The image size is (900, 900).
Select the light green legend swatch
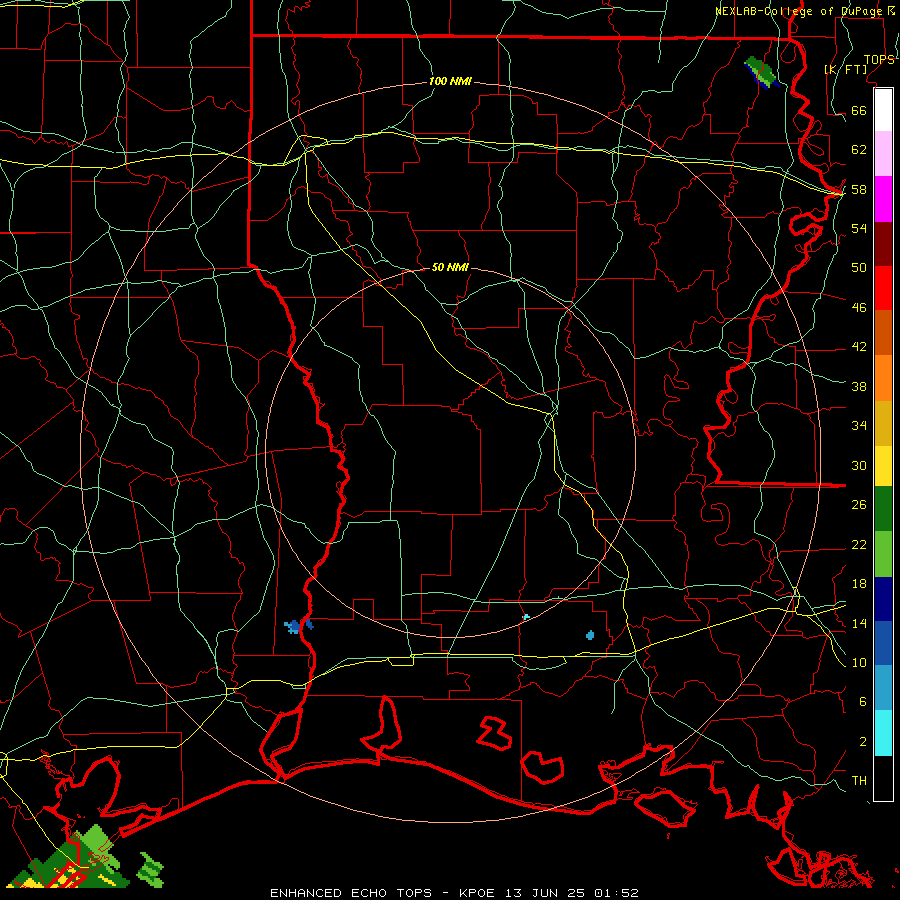click(883, 554)
